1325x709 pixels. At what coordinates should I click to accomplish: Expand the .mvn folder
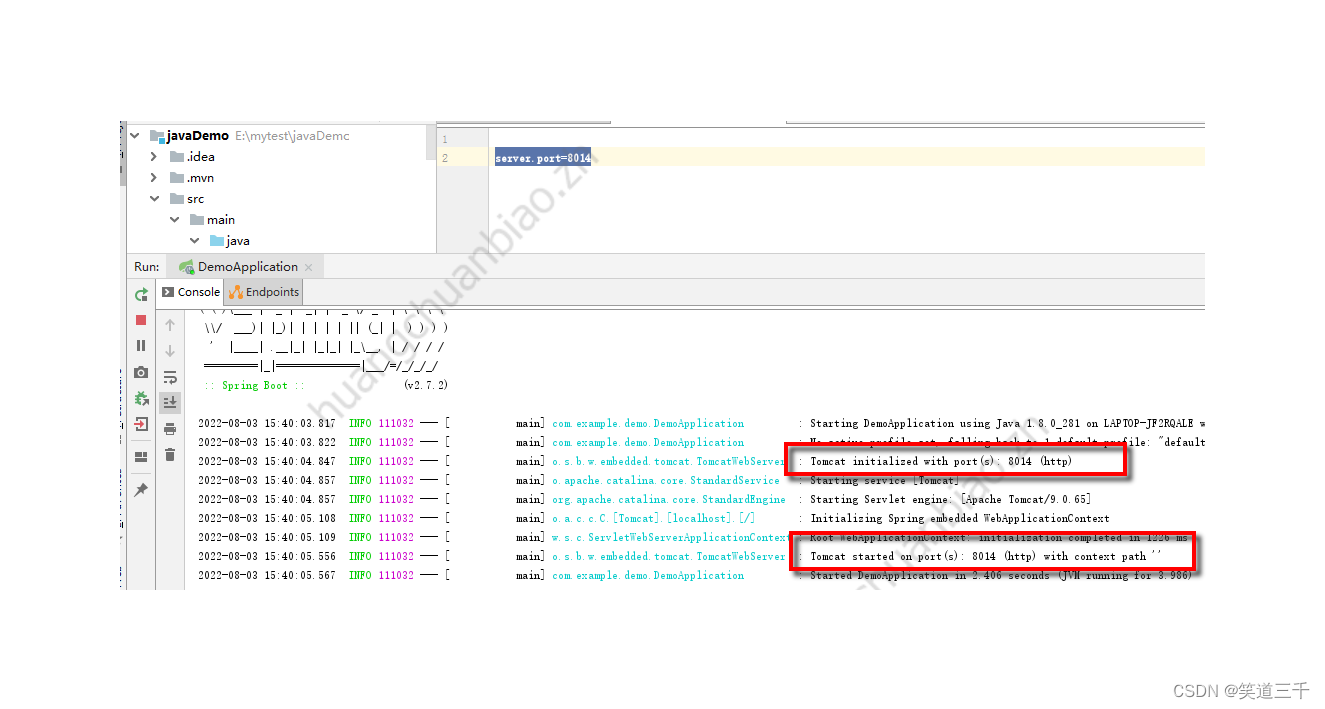pos(152,177)
